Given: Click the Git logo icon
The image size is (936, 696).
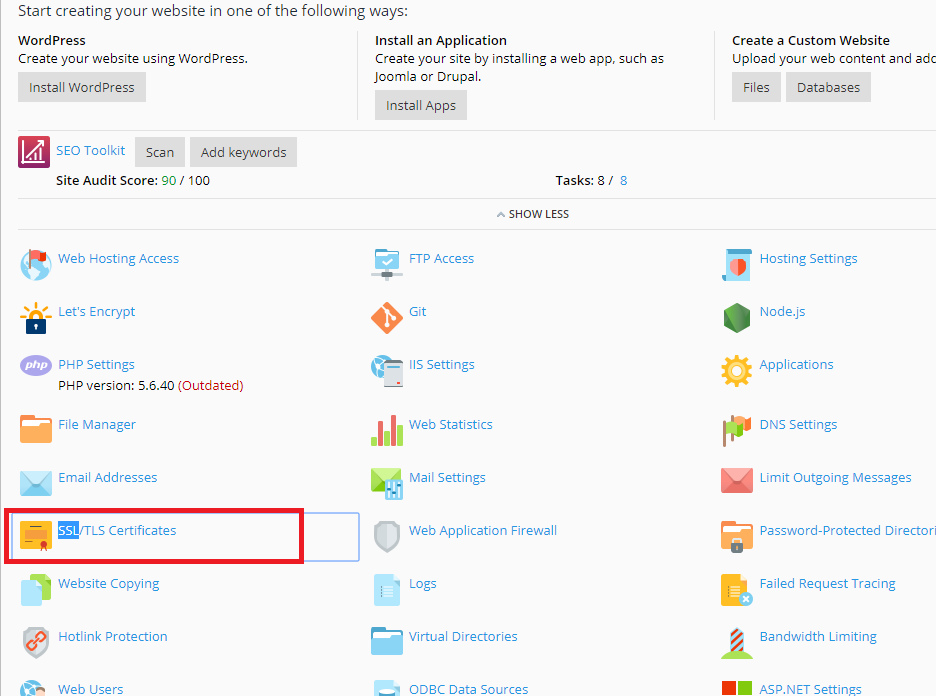Looking at the screenshot, I should coord(386,318).
